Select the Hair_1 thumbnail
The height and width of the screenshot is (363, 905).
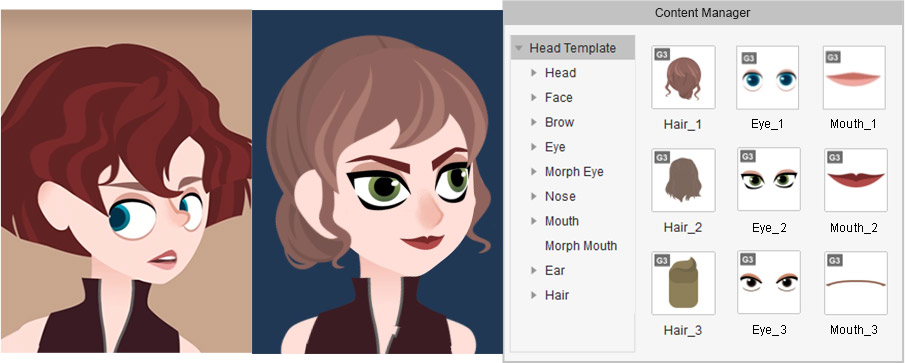pyautogui.click(x=683, y=77)
